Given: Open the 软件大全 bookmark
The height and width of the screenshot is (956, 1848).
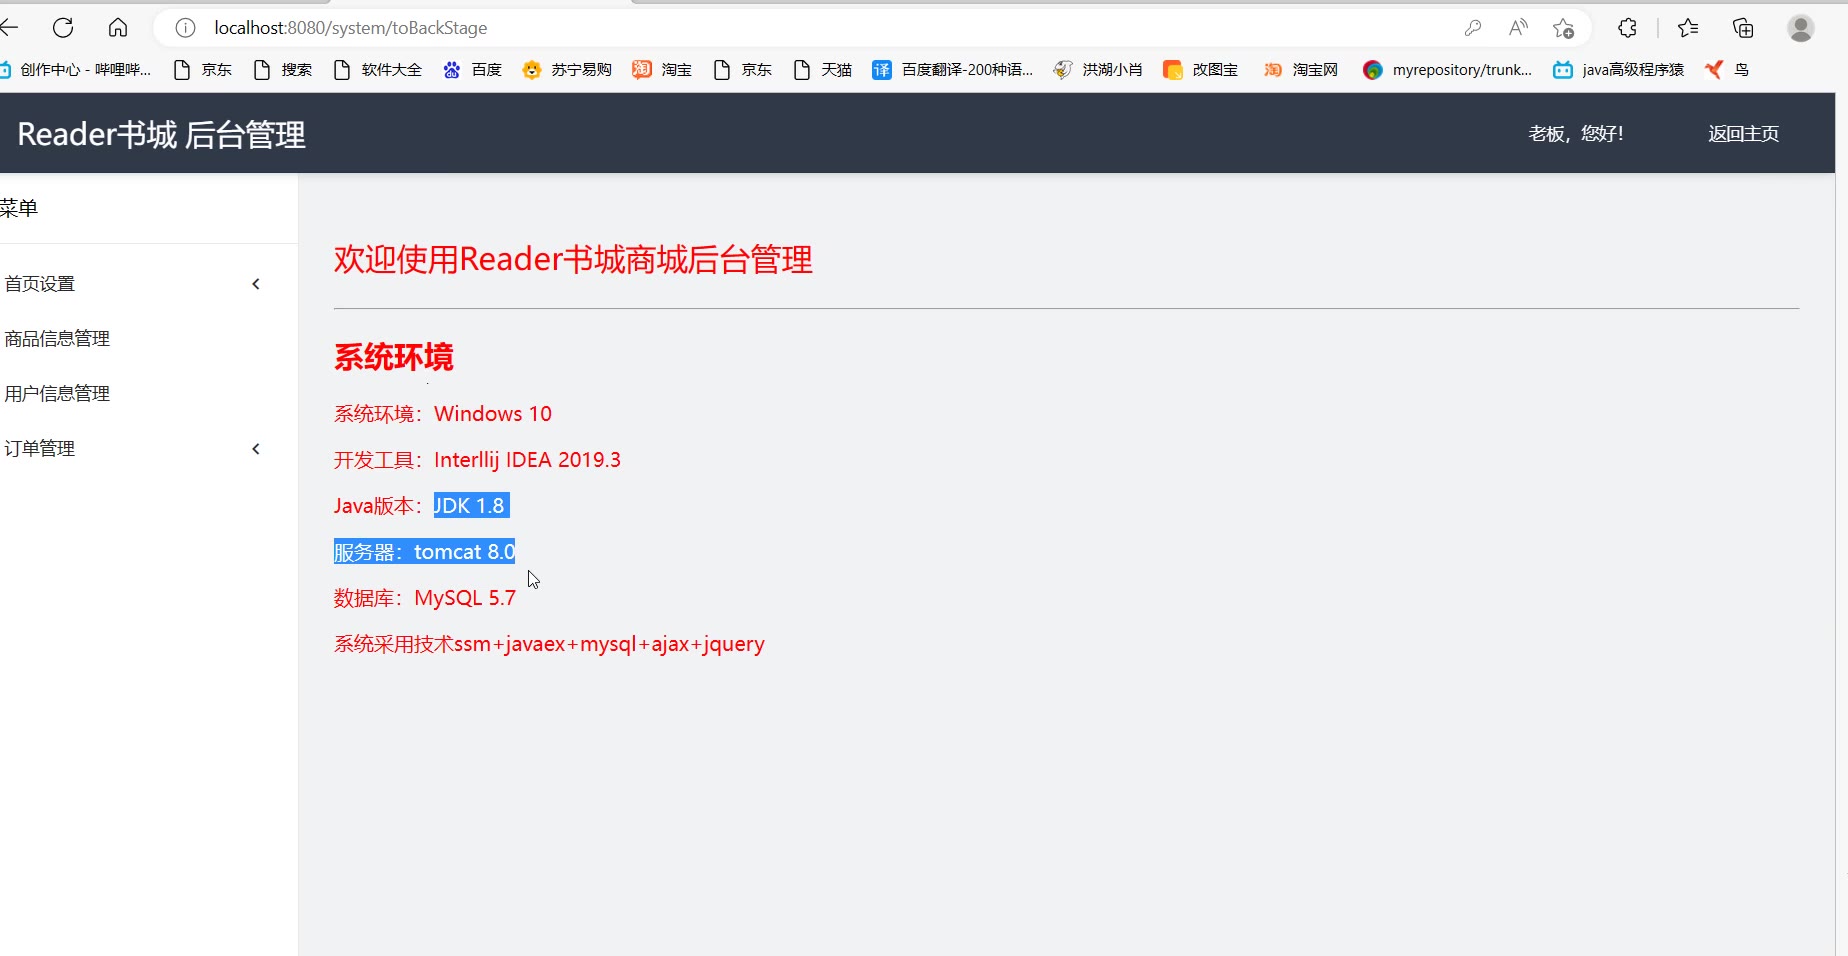Looking at the screenshot, I should click(378, 69).
